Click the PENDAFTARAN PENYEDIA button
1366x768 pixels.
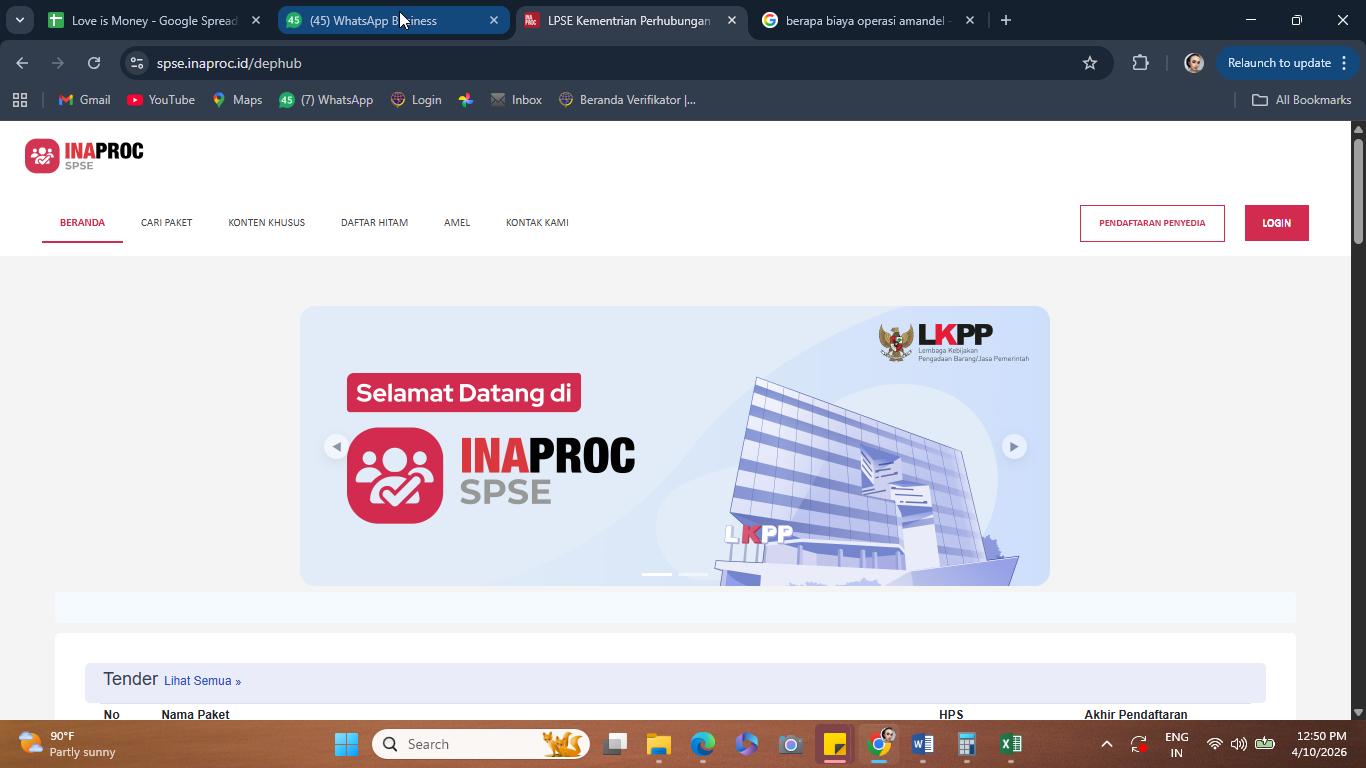[1152, 223]
